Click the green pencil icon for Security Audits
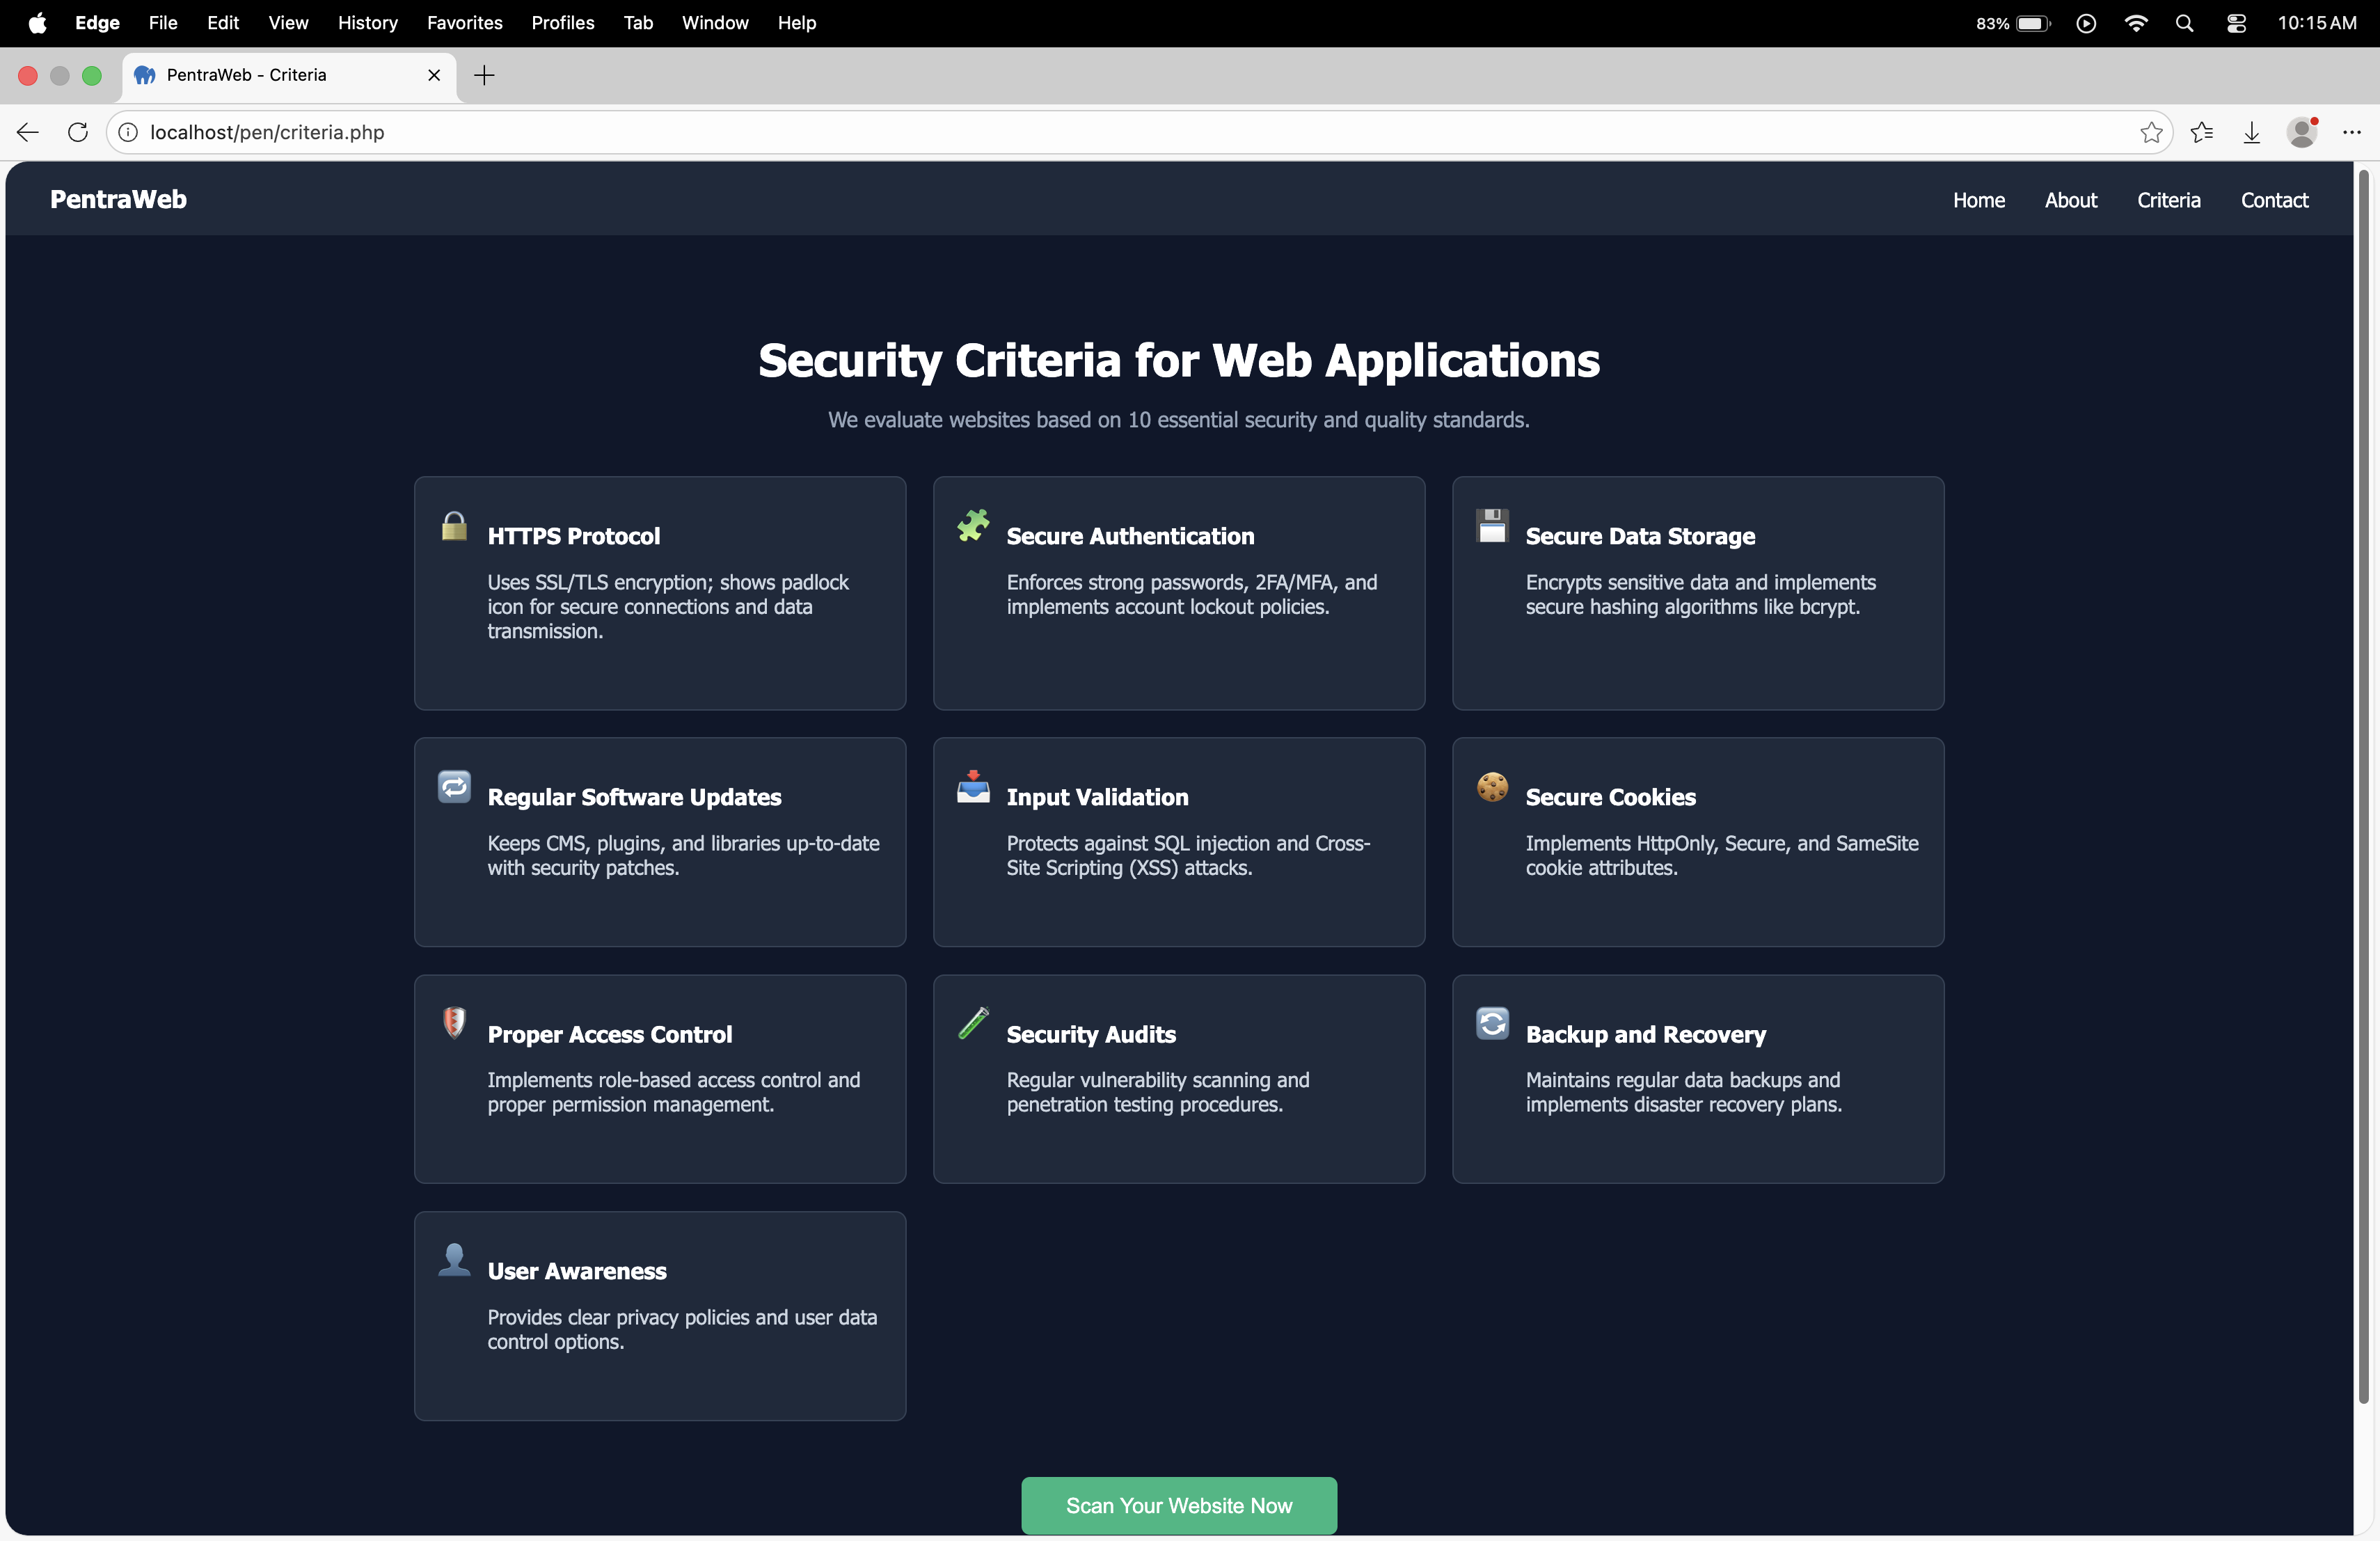 (x=972, y=1022)
